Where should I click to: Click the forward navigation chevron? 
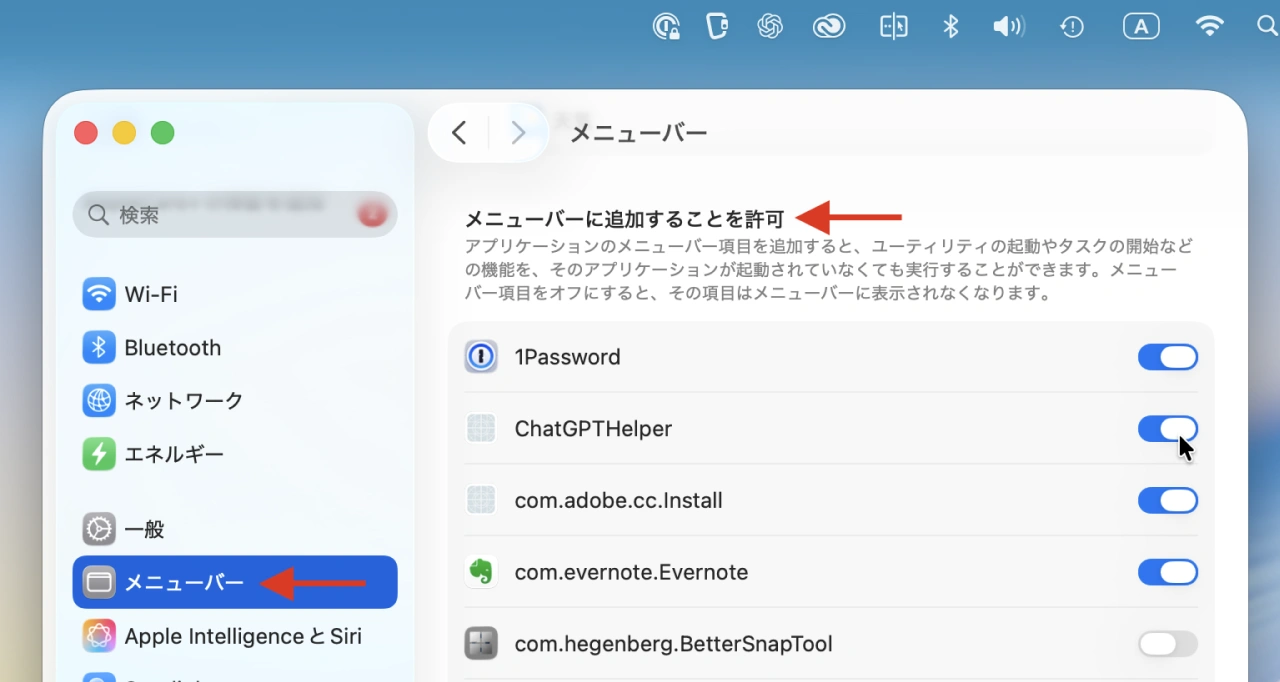[x=518, y=132]
